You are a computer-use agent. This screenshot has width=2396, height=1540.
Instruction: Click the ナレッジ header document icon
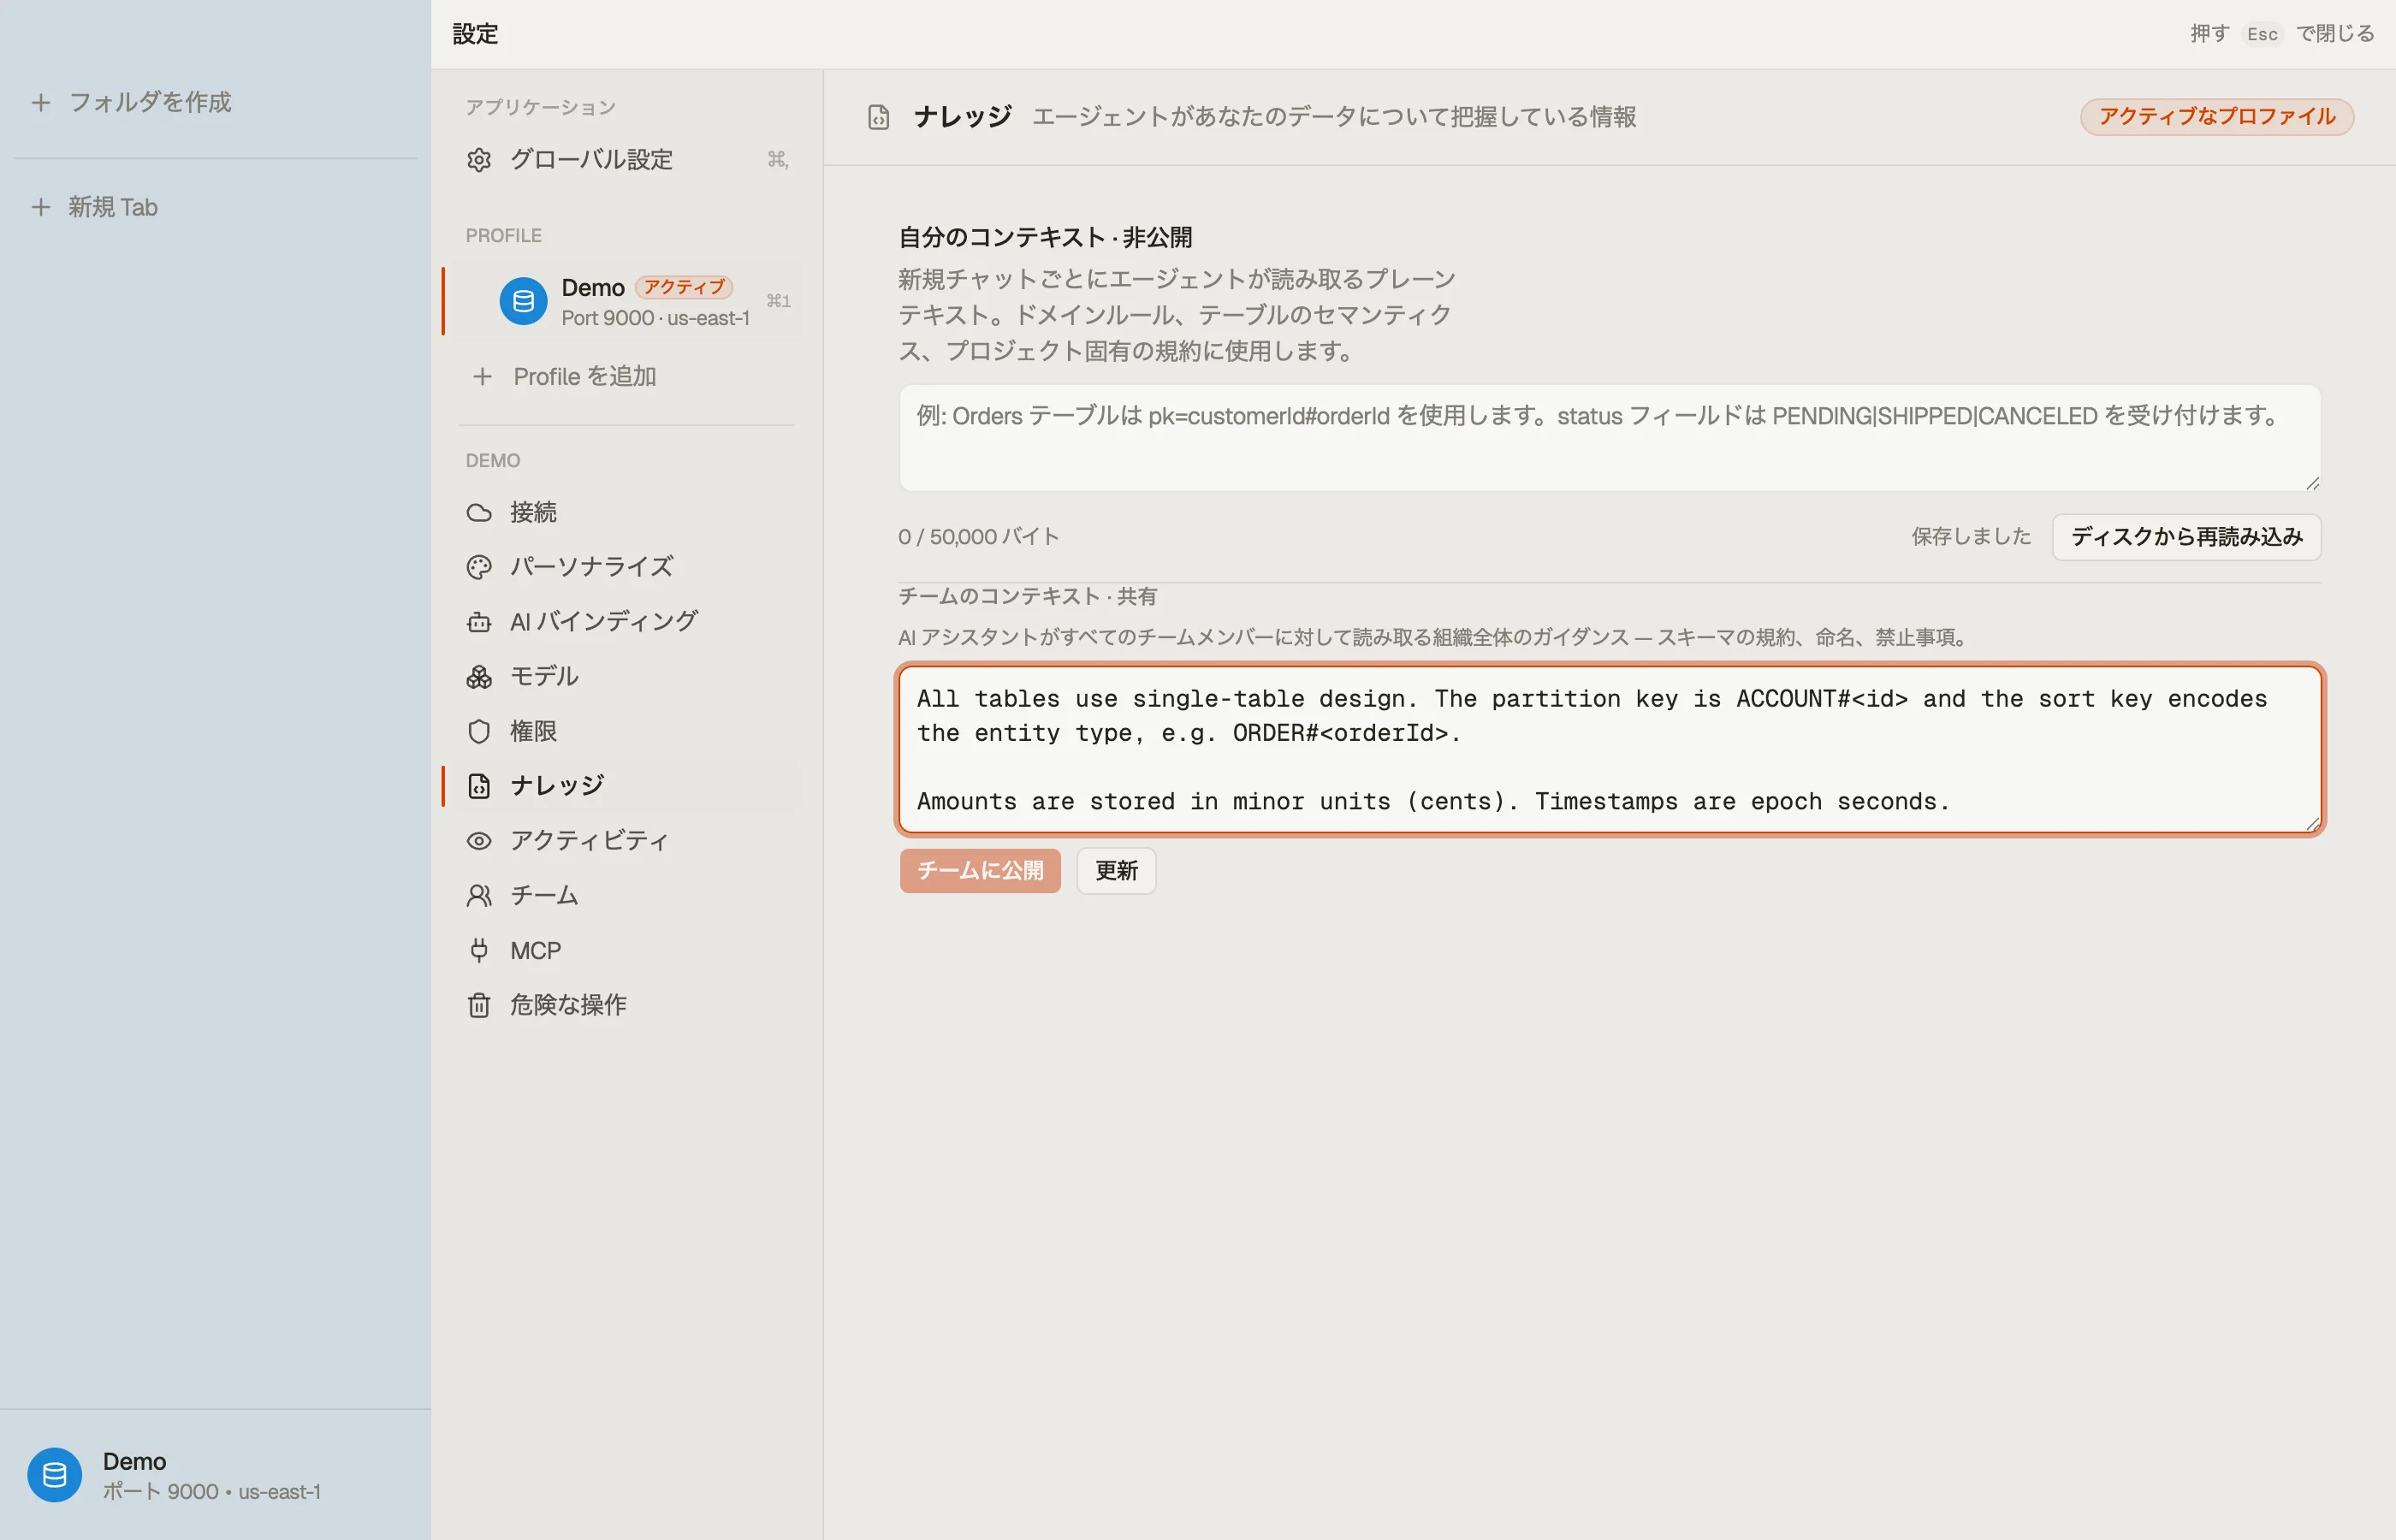click(x=878, y=117)
